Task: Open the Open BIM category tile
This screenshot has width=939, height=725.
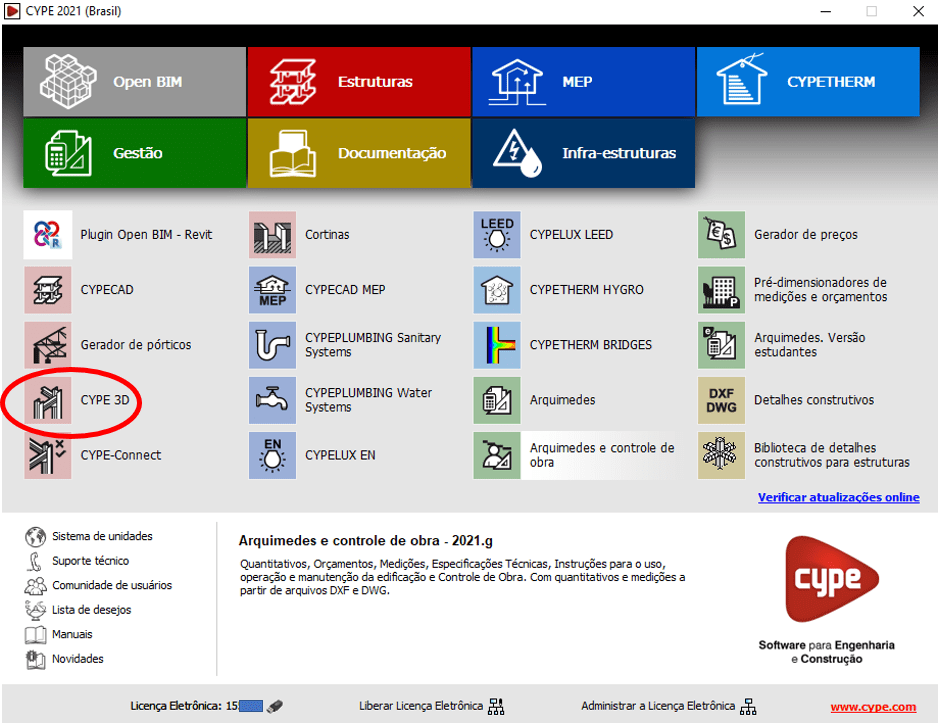Action: click(x=134, y=81)
